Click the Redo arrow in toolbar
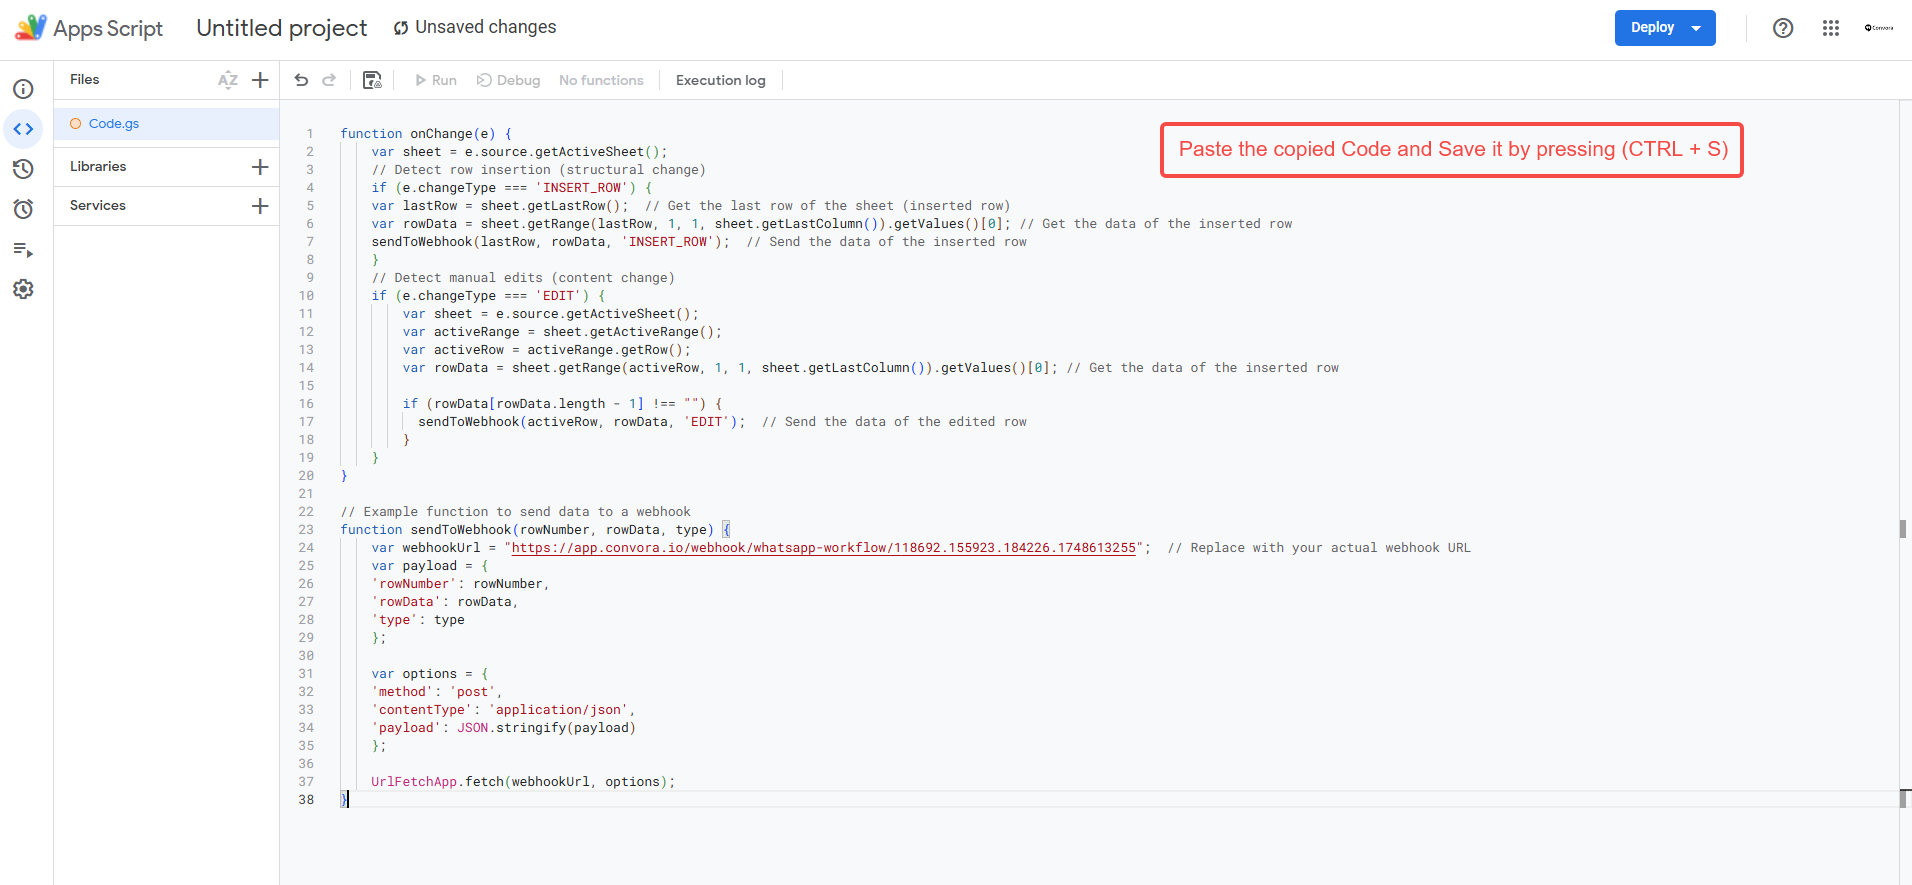The width and height of the screenshot is (1912, 885). pyautogui.click(x=329, y=80)
